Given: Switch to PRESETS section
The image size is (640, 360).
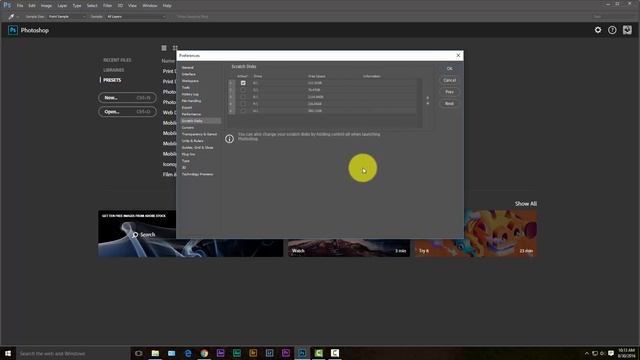Looking at the screenshot, I should click(x=112, y=80).
